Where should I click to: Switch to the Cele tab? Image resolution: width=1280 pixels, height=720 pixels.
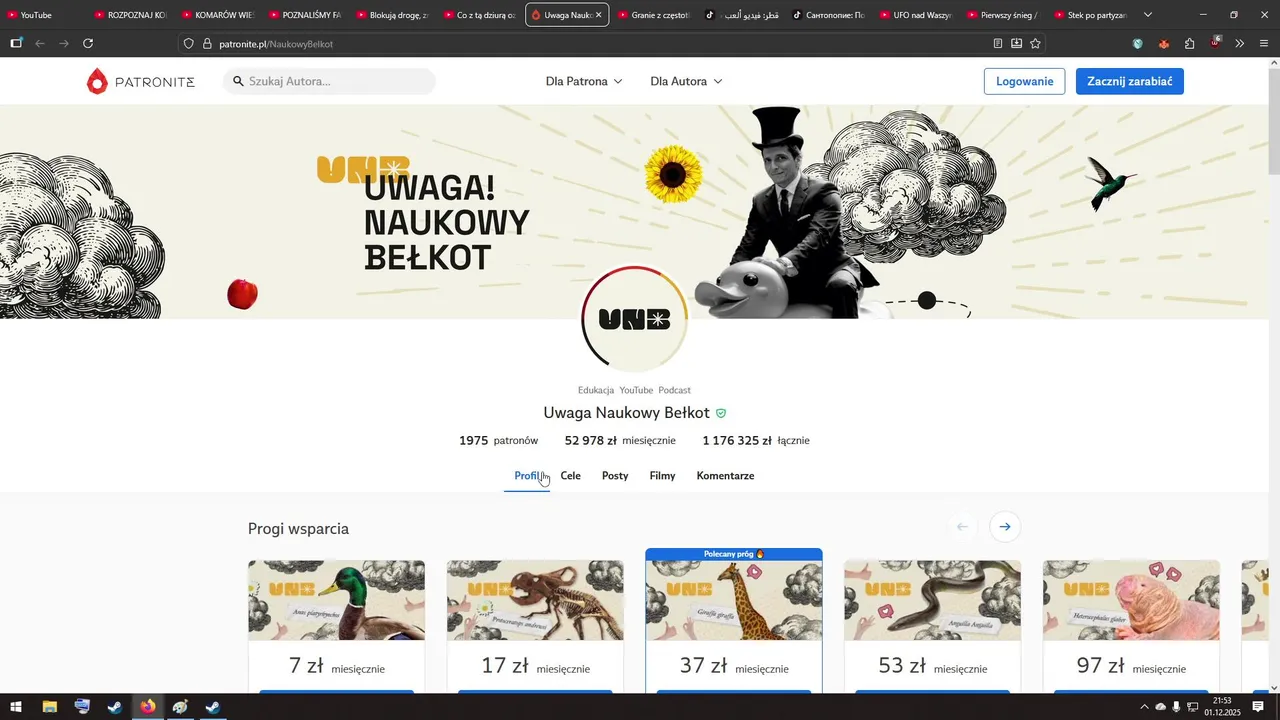pos(571,476)
